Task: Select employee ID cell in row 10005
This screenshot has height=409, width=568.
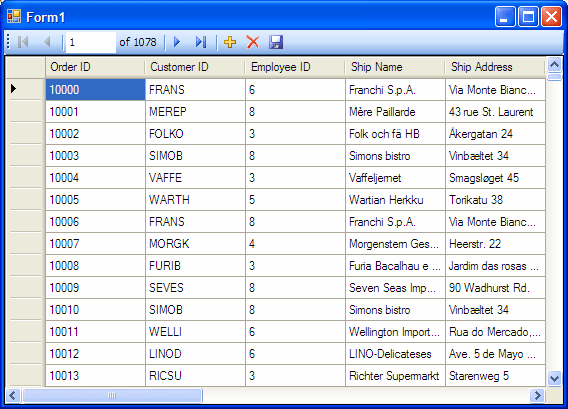Action: 295,200
